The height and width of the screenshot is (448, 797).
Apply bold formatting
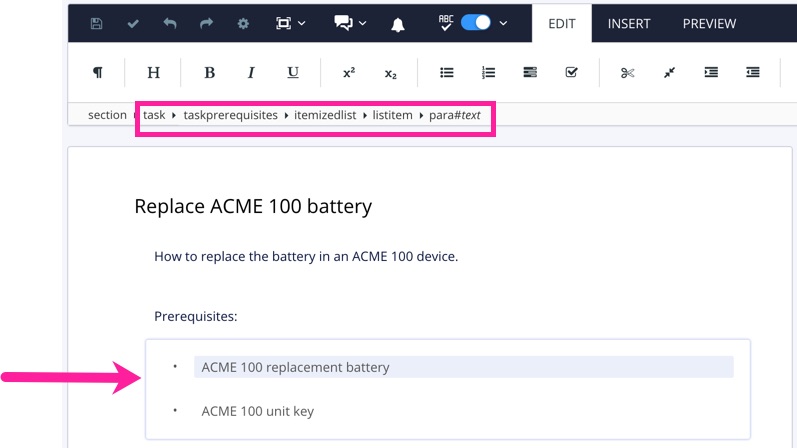209,72
